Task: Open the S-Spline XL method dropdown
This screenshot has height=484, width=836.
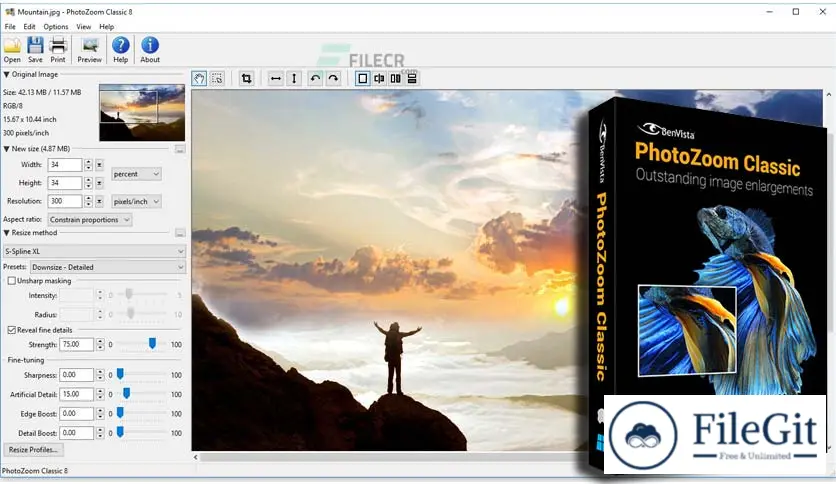Action: pos(94,251)
